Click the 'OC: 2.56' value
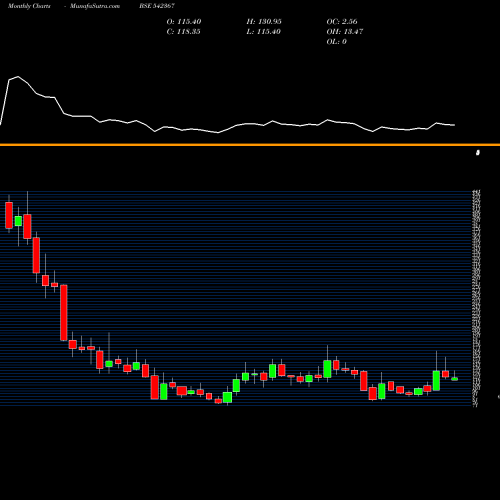This screenshot has width=500, height=500. point(342,22)
